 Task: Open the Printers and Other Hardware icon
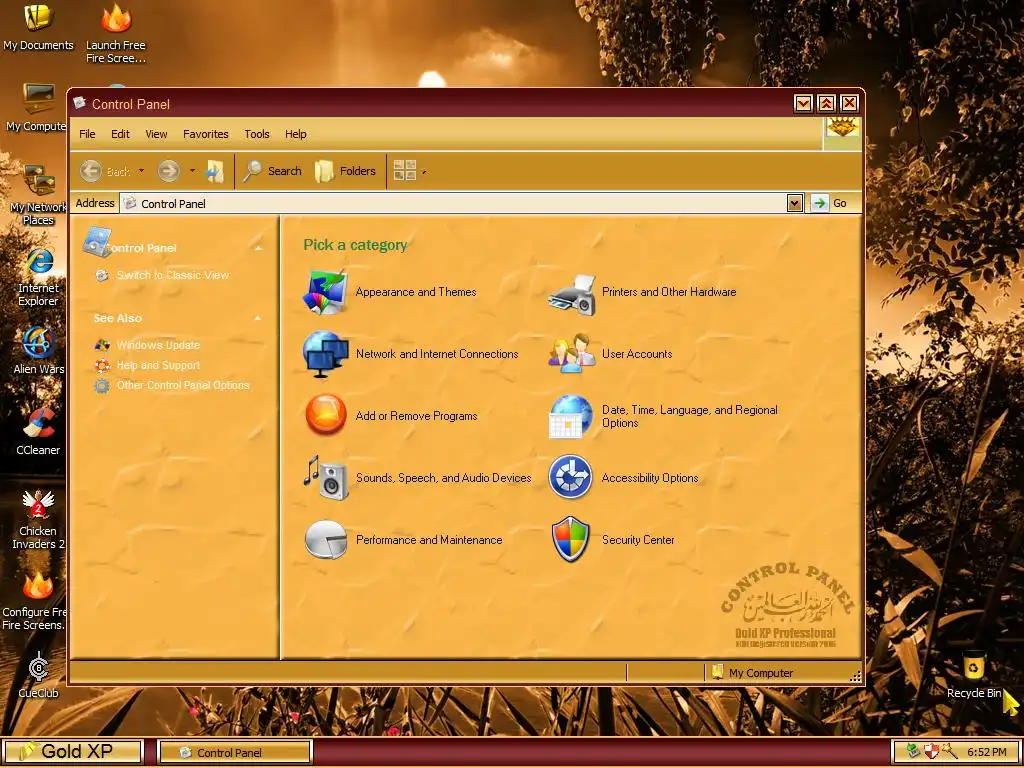tap(572, 294)
